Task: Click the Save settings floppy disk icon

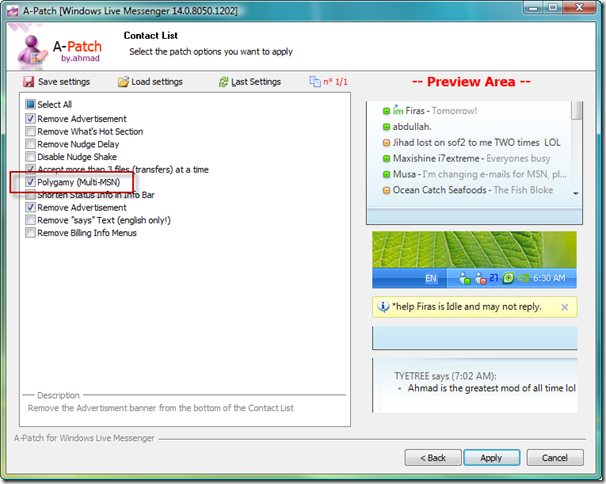Action: 28,82
